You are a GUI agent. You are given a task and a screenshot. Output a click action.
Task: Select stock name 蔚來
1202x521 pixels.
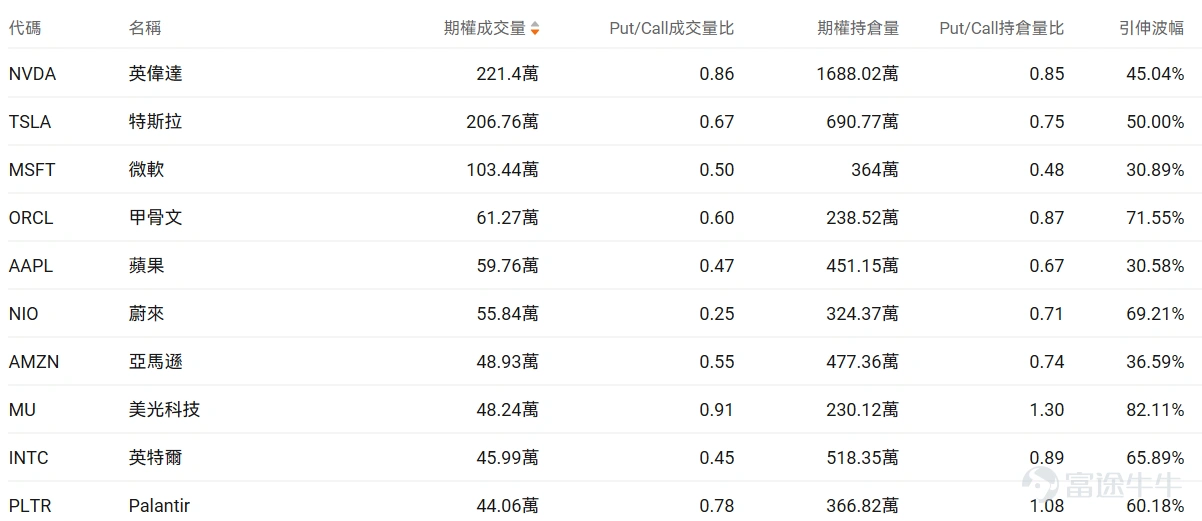(147, 314)
